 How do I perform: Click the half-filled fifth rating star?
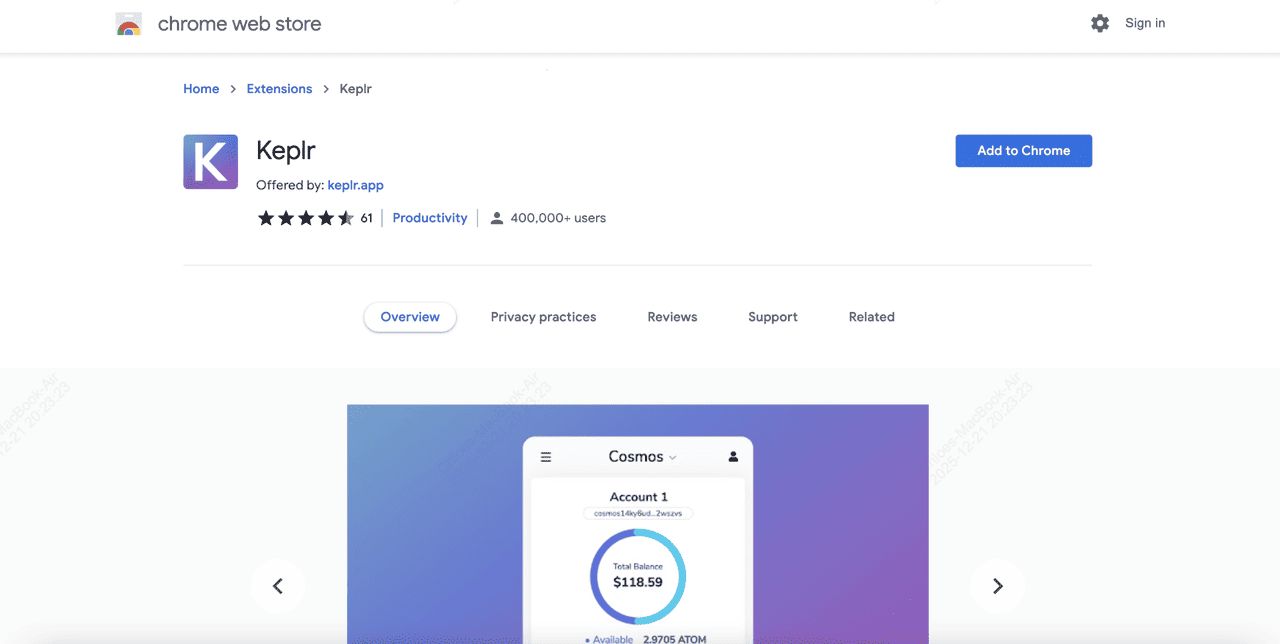(x=346, y=217)
